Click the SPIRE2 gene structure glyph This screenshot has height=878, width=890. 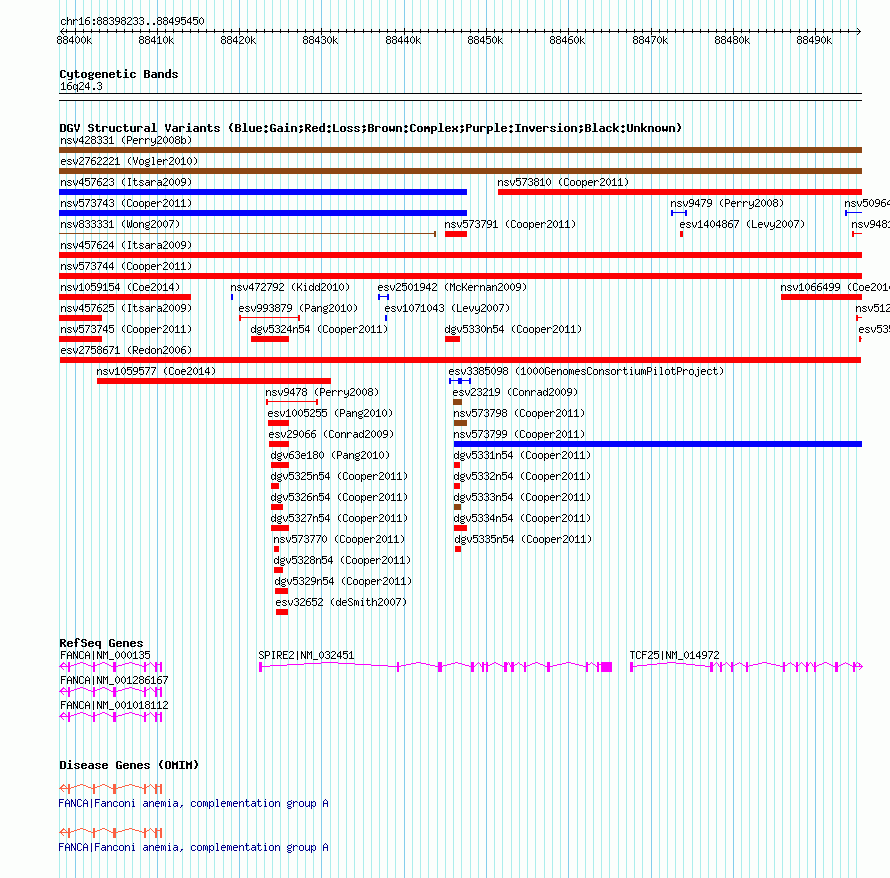click(x=435, y=666)
